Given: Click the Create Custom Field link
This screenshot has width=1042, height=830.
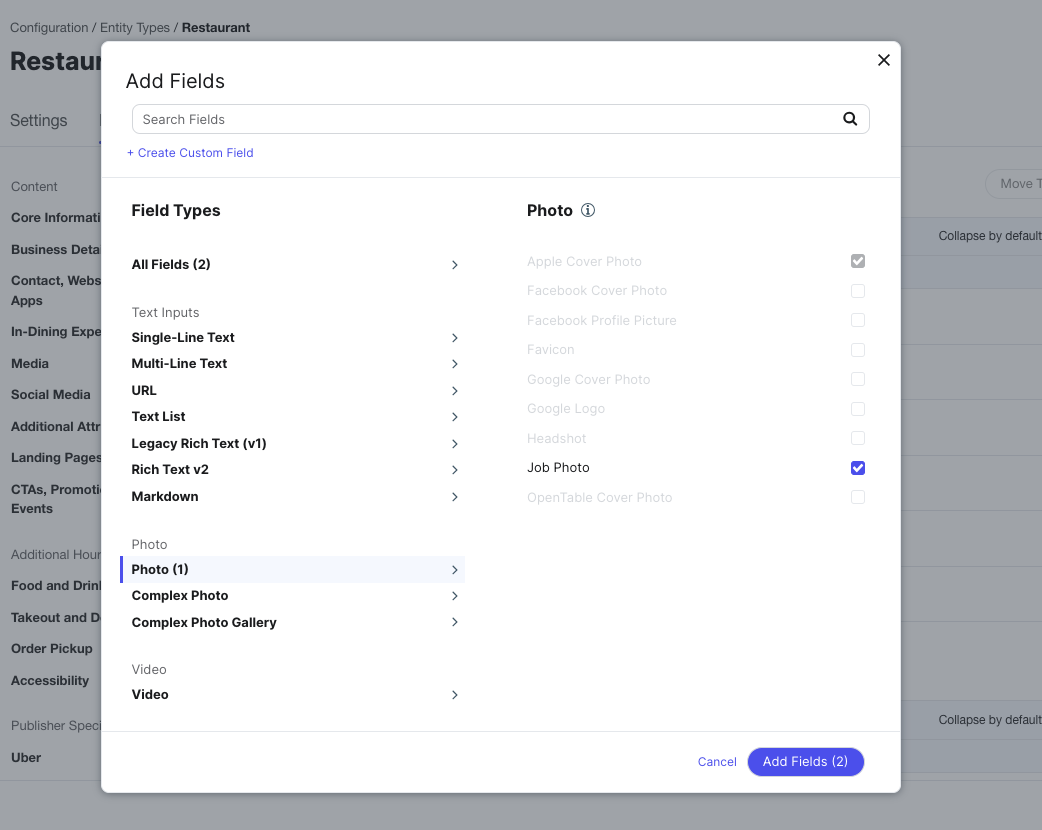Looking at the screenshot, I should 190,152.
